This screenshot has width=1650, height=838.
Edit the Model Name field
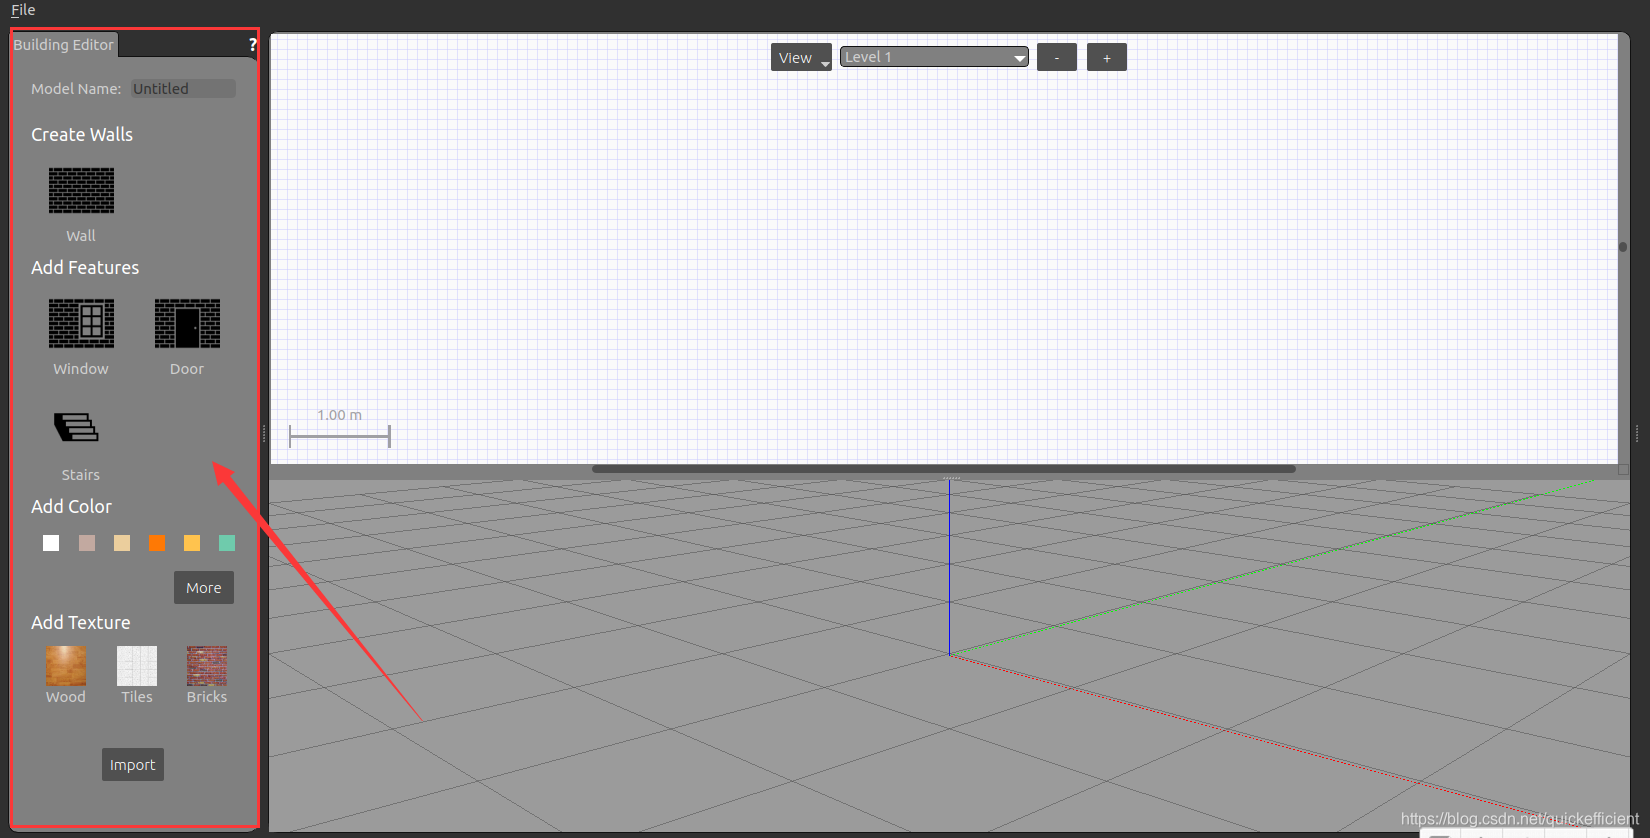coord(184,89)
